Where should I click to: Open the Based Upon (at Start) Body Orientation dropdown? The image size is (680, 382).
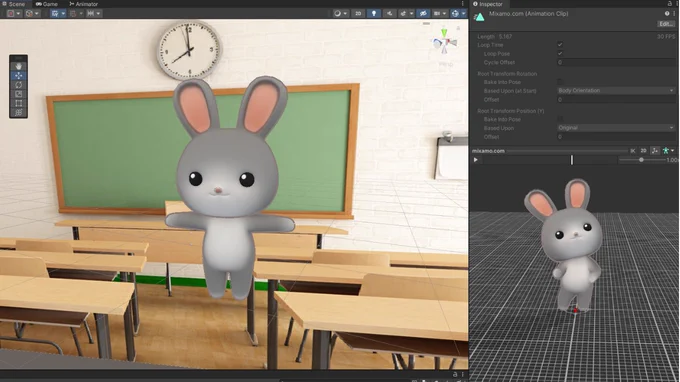tap(616, 91)
